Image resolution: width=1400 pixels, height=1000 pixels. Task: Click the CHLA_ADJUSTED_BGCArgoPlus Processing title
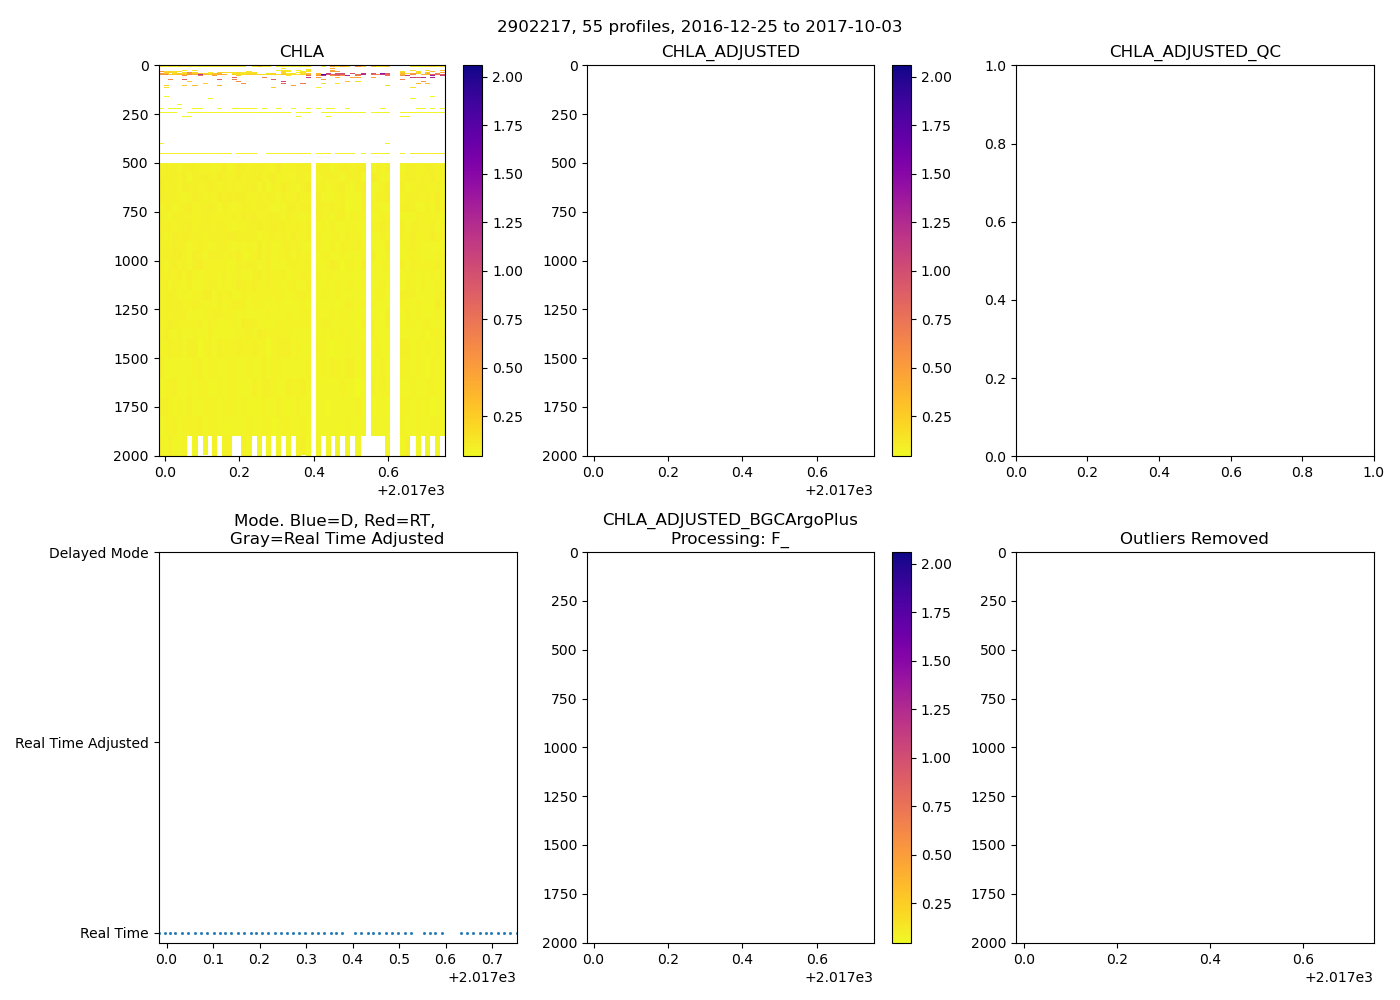click(730, 529)
